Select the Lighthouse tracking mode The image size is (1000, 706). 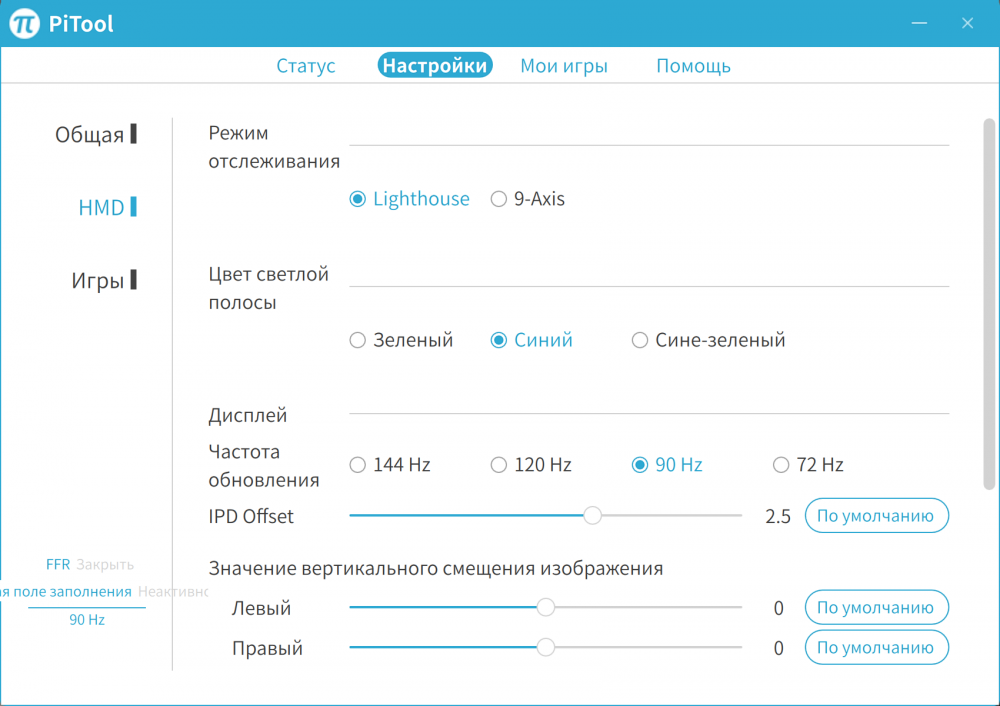pyautogui.click(x=357, y=199)
